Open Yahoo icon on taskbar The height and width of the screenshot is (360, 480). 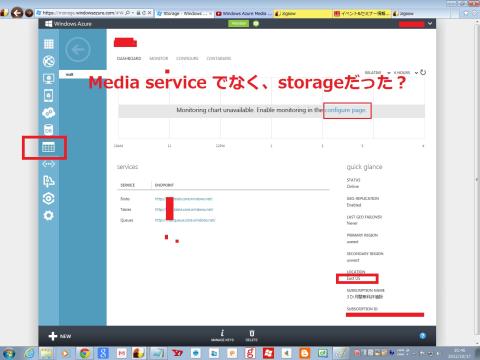177,353
